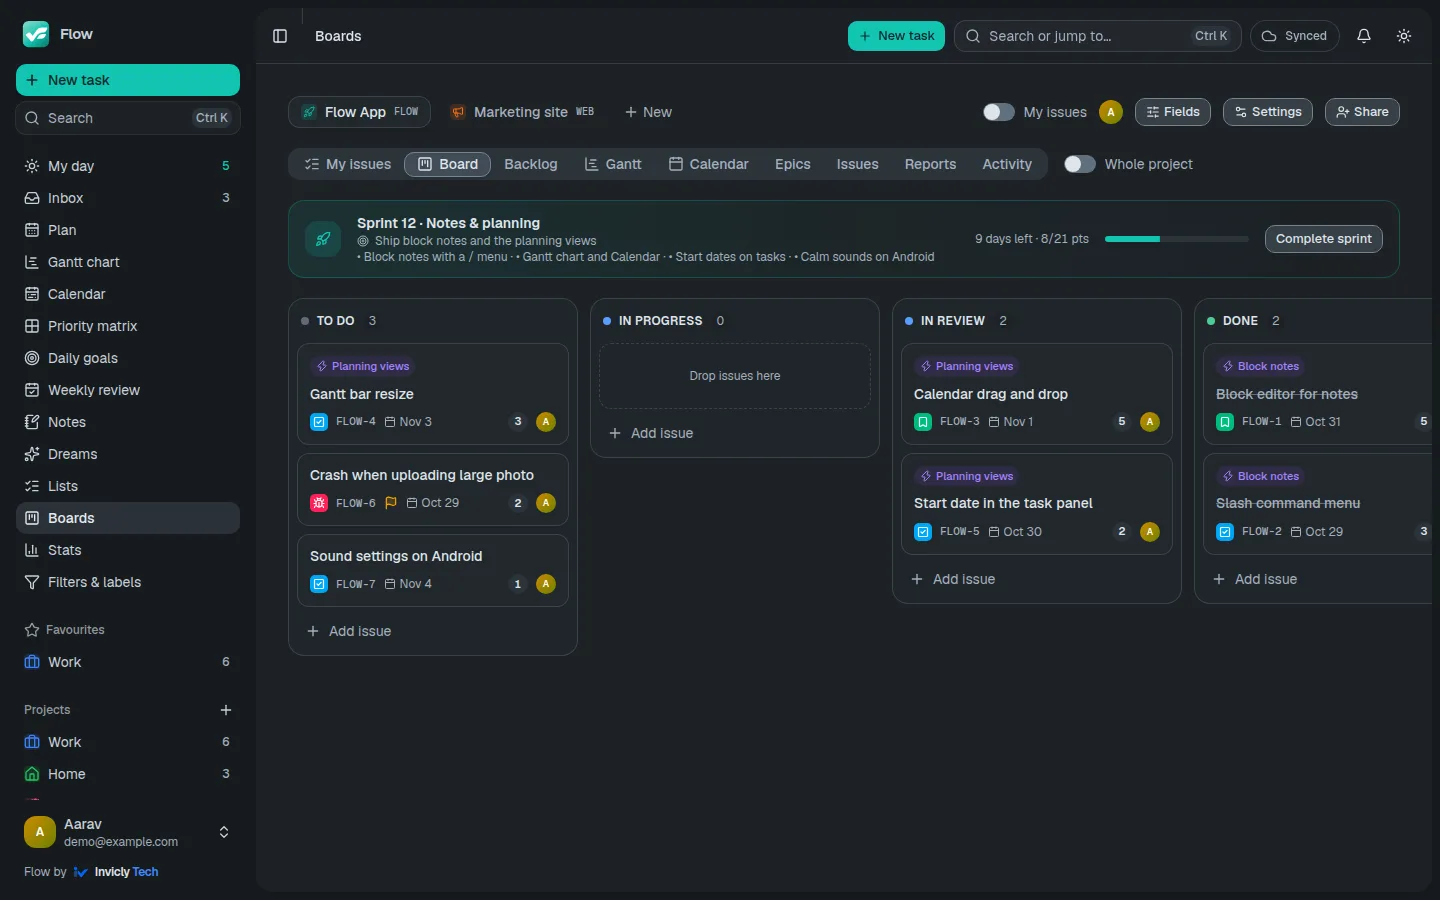Open Dreams from the sidebar

pyautogui.click(x=128, y=454)
